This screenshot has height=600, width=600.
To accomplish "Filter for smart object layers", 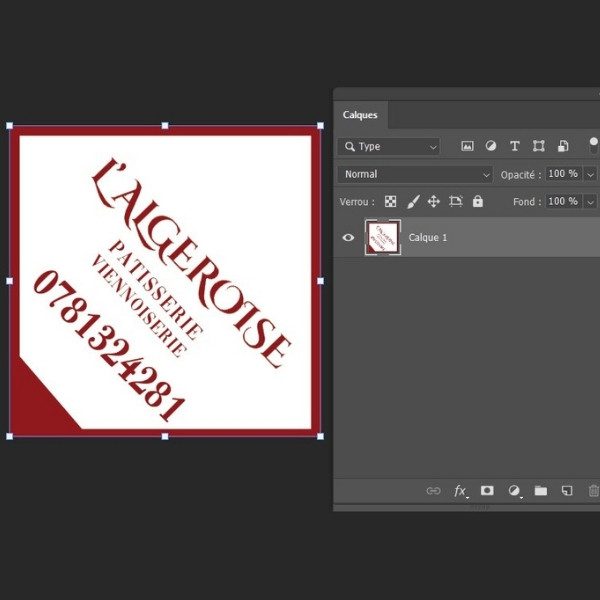I will point(563,146).
